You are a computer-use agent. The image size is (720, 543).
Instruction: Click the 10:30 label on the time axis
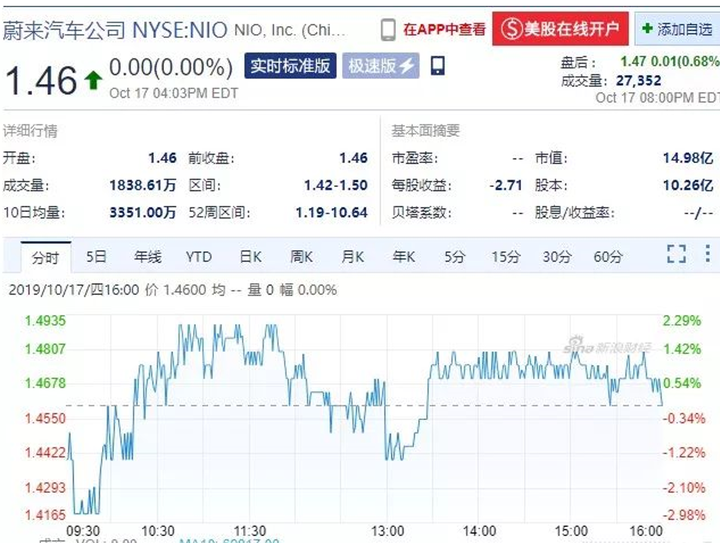158,531
